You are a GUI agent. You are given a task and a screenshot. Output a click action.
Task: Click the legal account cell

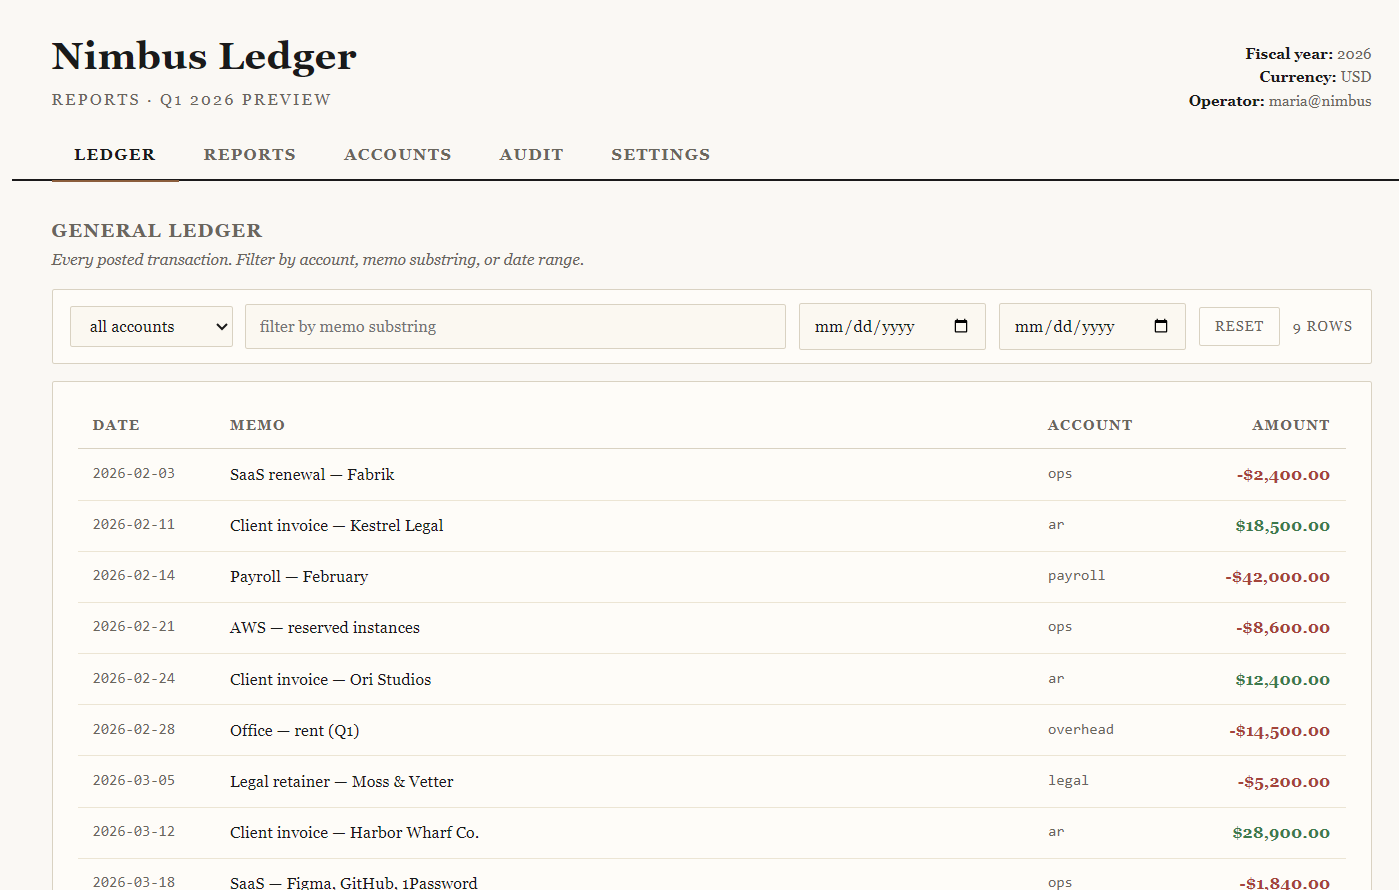pyautogui.click(x=1068, y=780)
